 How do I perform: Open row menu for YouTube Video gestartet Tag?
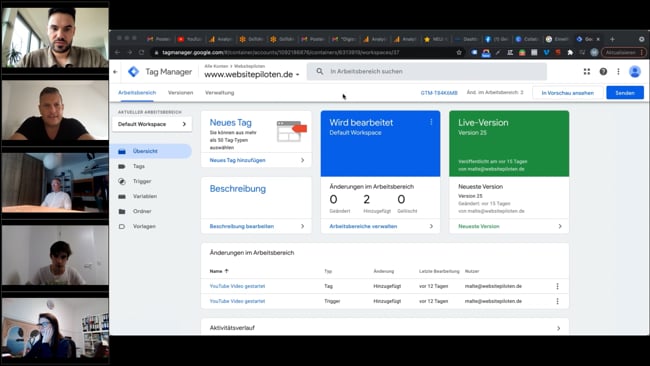(557, 286)
